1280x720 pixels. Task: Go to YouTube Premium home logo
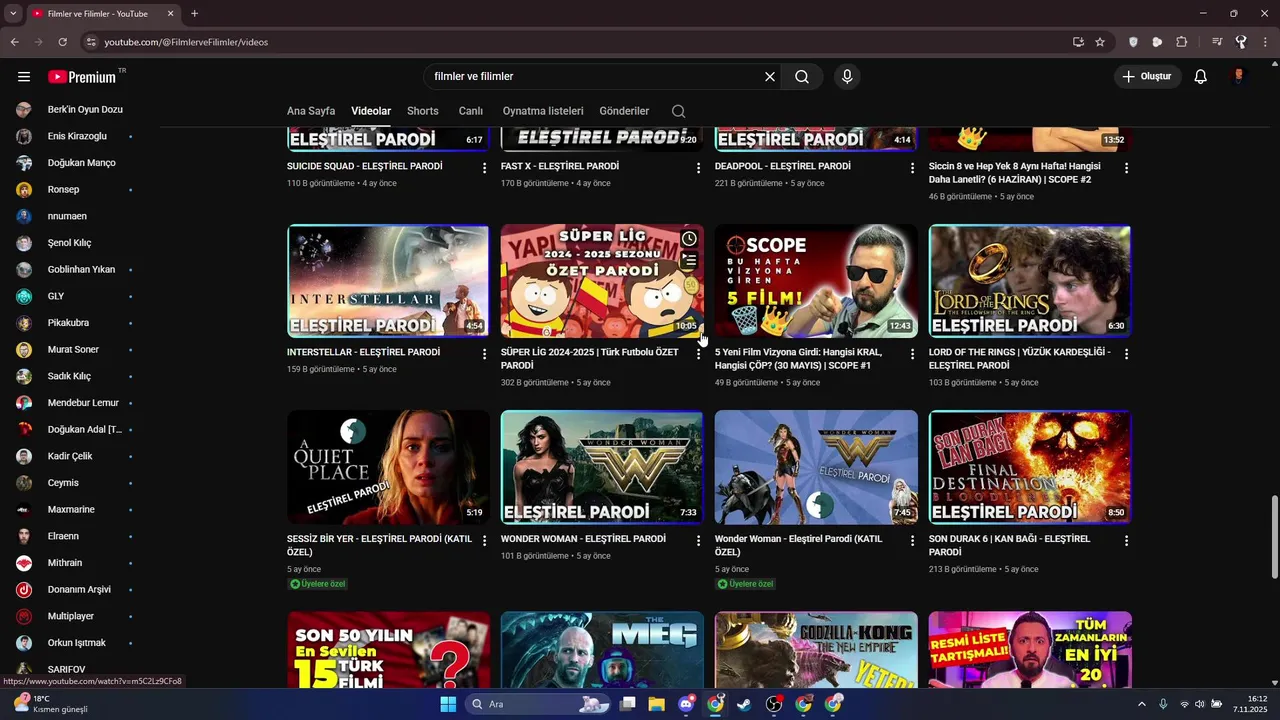82,77
